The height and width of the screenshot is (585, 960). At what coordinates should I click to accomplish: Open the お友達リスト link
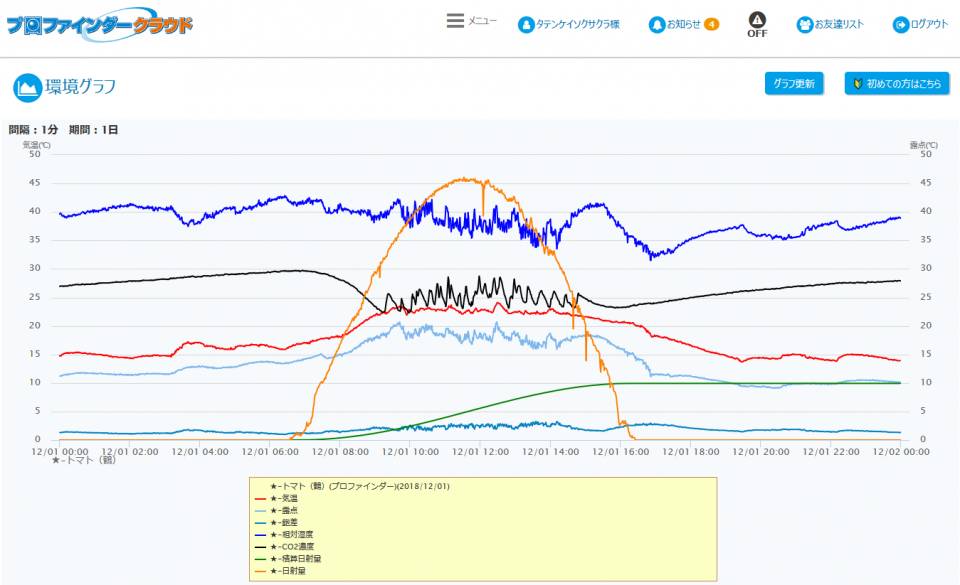click(x=839, y=24)
